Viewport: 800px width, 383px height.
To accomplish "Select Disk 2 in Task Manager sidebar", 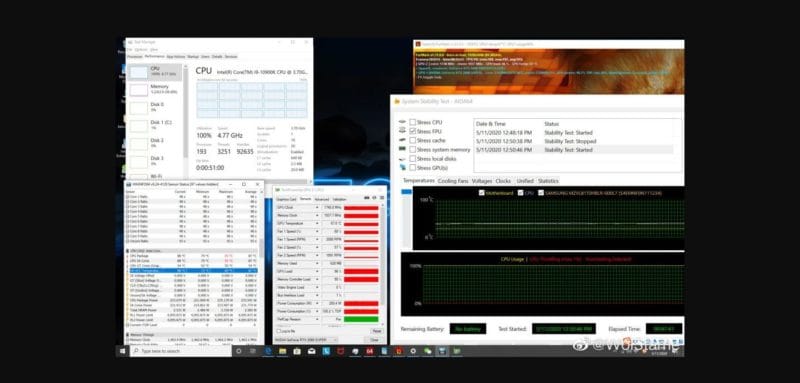I will (x=155, y=143).
